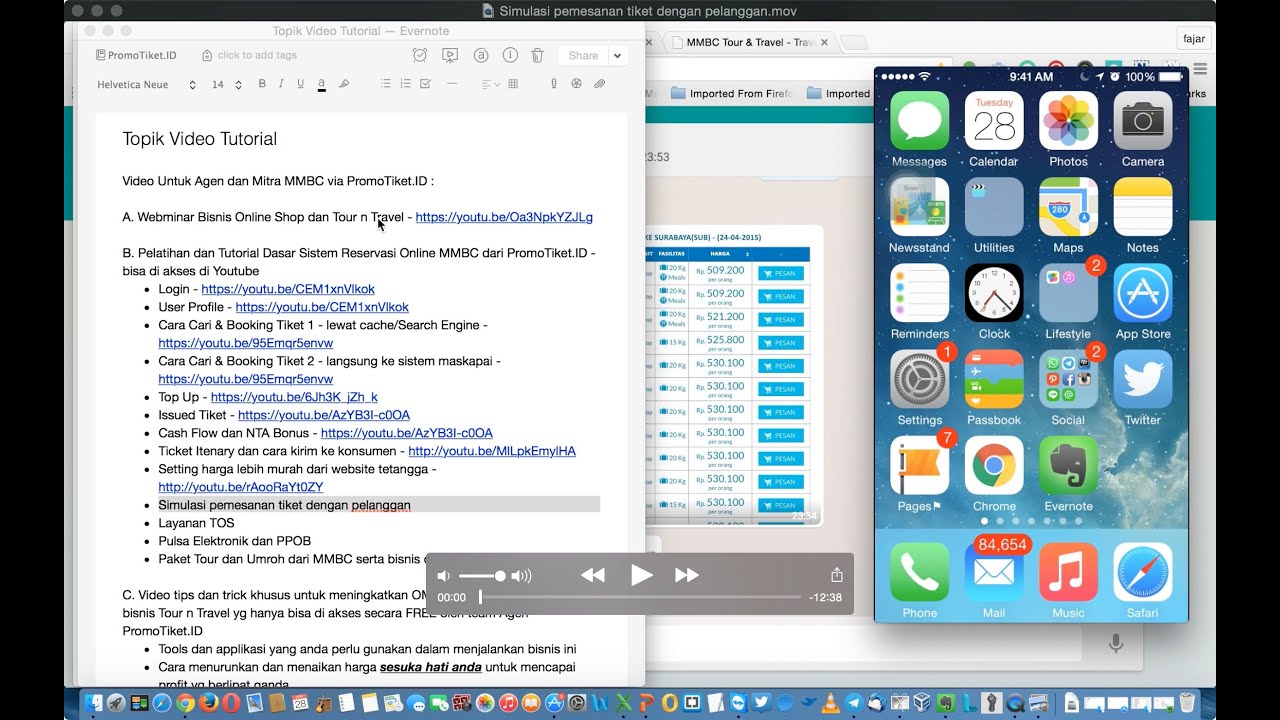Open Messages app on the iPhone screen
This screenshot has width=1280, height=720.
click(x=919, y=121)
